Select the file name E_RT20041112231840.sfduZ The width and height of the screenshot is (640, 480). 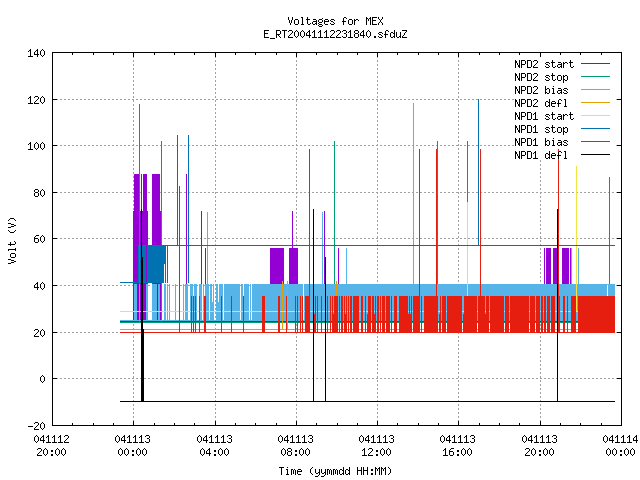[335, 34]
